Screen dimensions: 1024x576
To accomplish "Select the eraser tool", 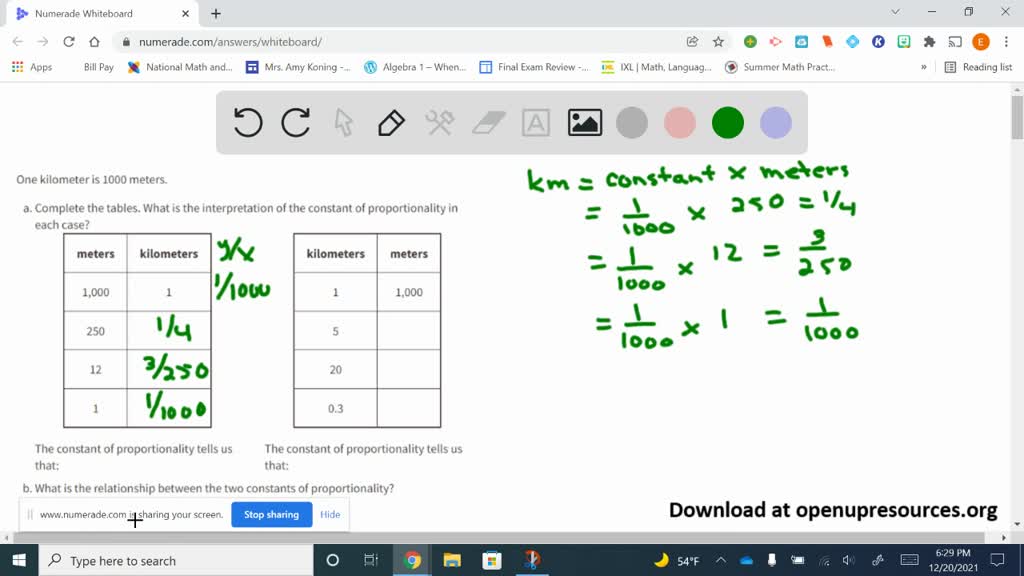I will point(488,122).
